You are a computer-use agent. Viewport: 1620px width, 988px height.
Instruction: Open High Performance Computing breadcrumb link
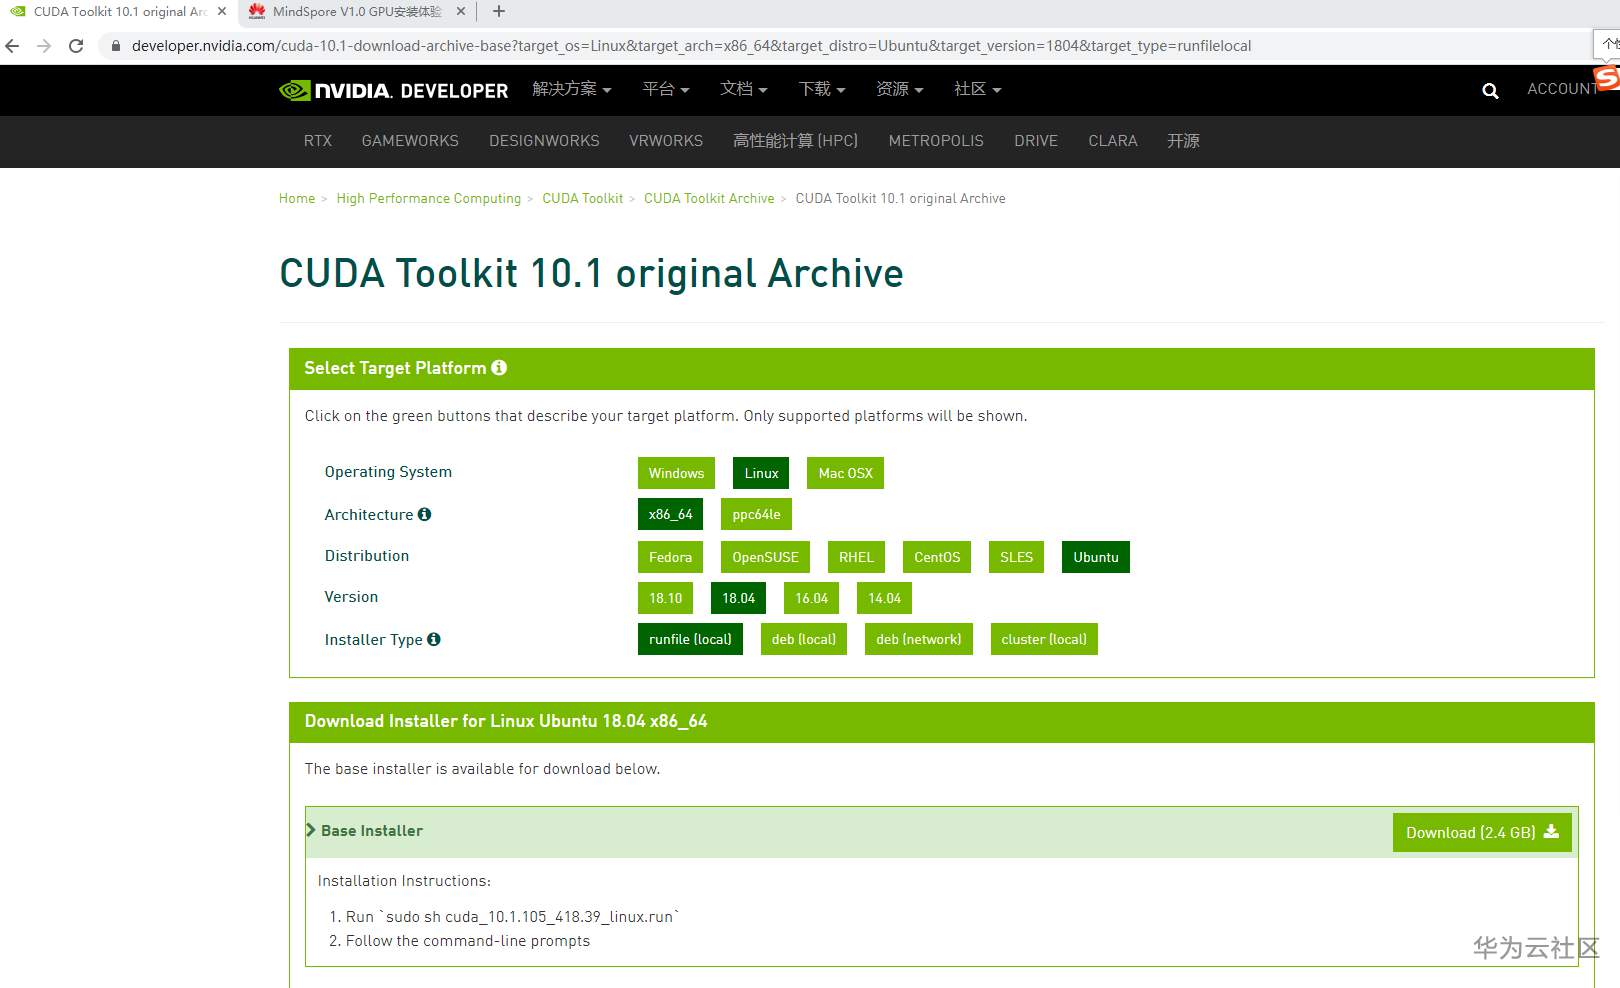pos(429,198)
